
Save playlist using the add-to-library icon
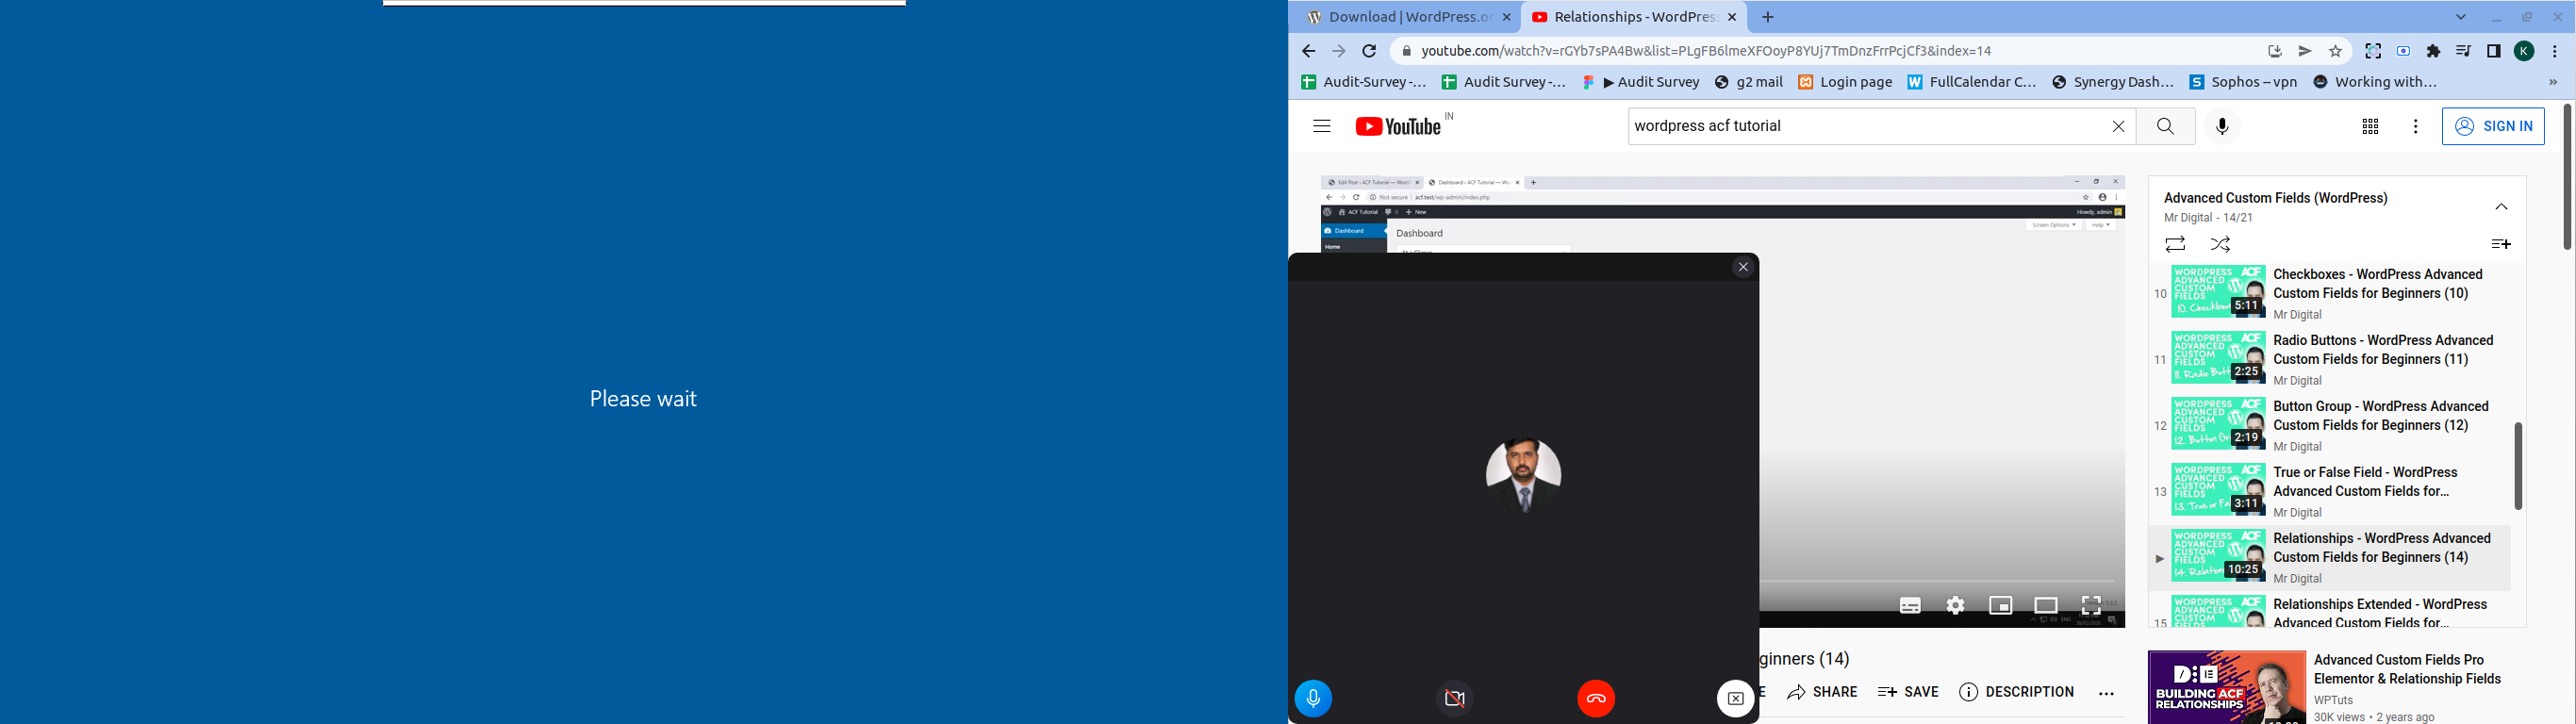[2500, 244]
